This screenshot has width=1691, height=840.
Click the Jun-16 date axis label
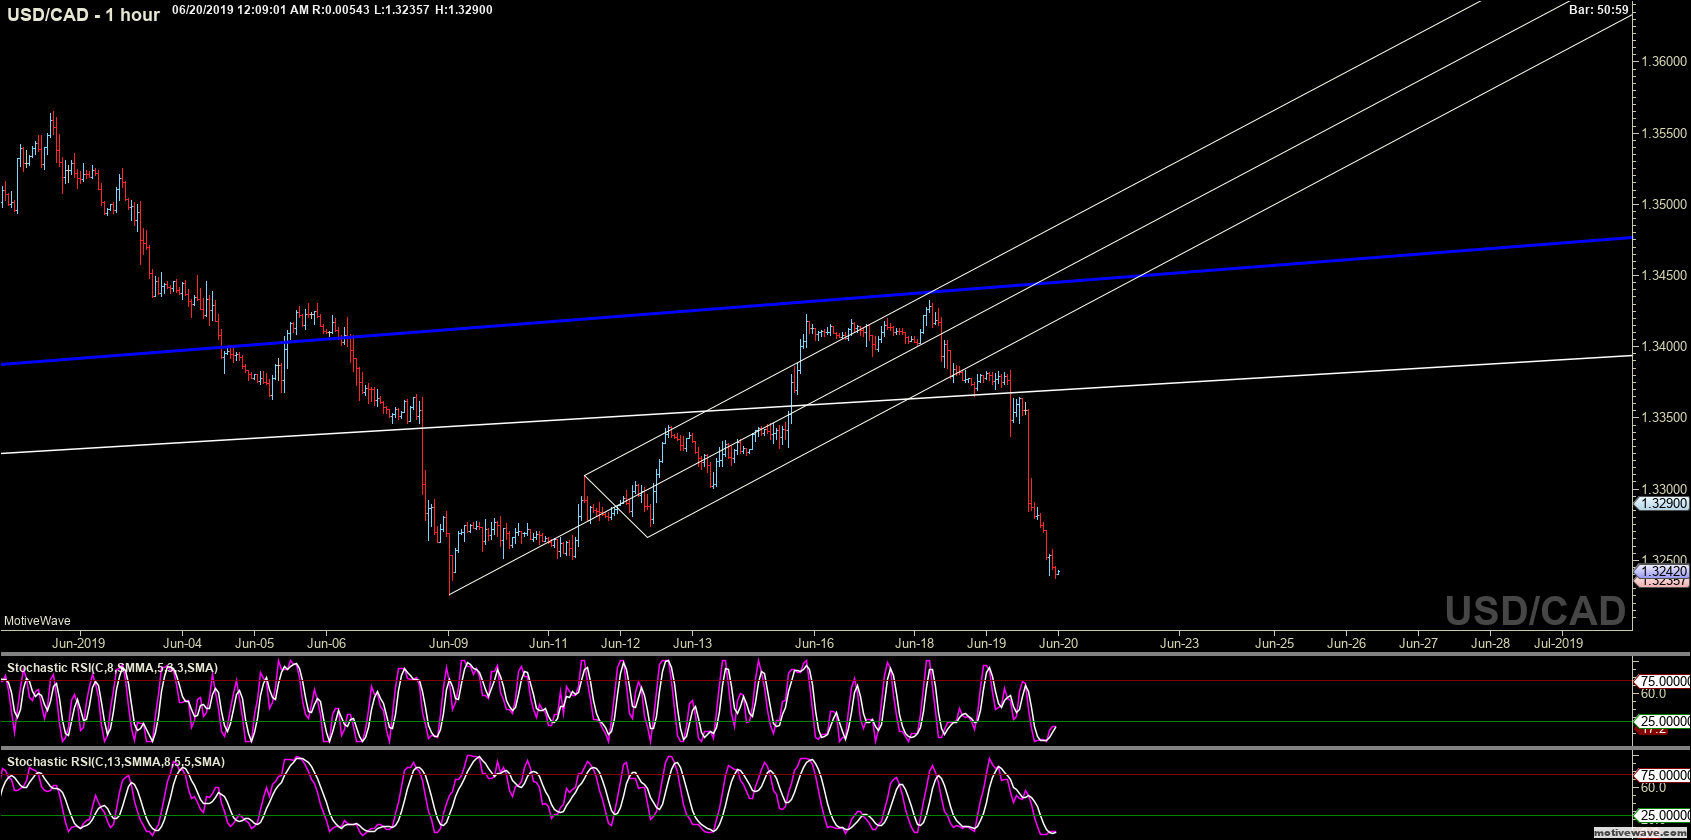814,643
